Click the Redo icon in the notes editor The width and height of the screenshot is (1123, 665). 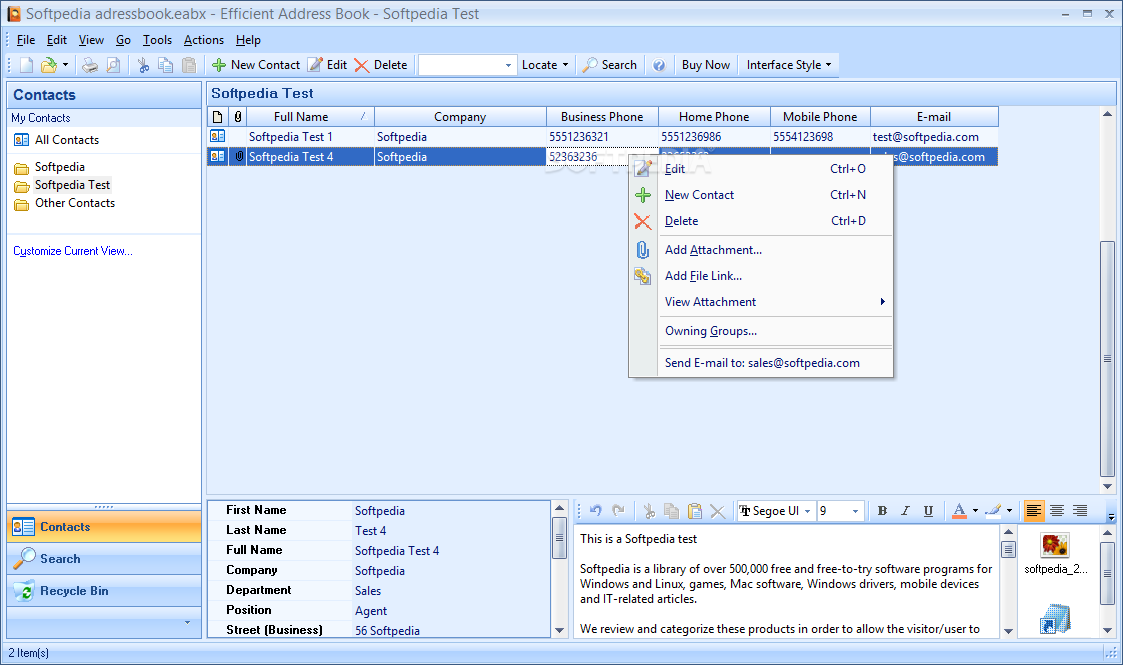point(619,510)
